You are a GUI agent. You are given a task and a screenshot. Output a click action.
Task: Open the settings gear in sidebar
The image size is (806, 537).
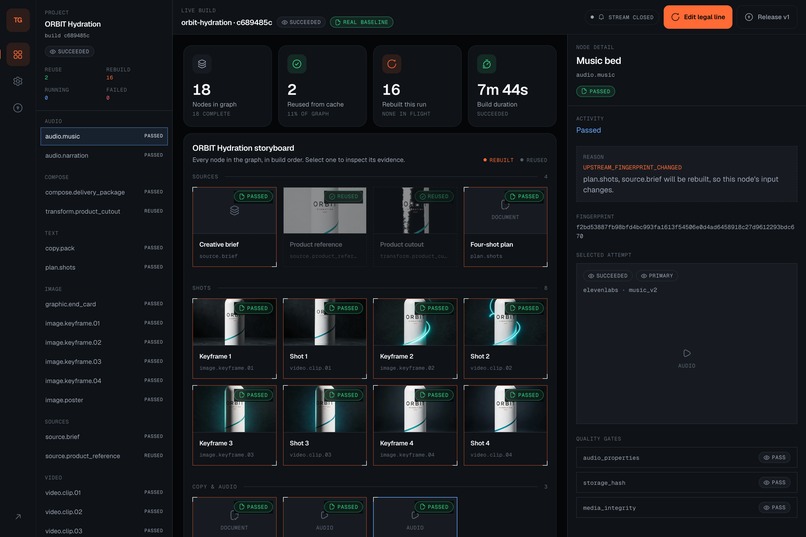(18, 81)
